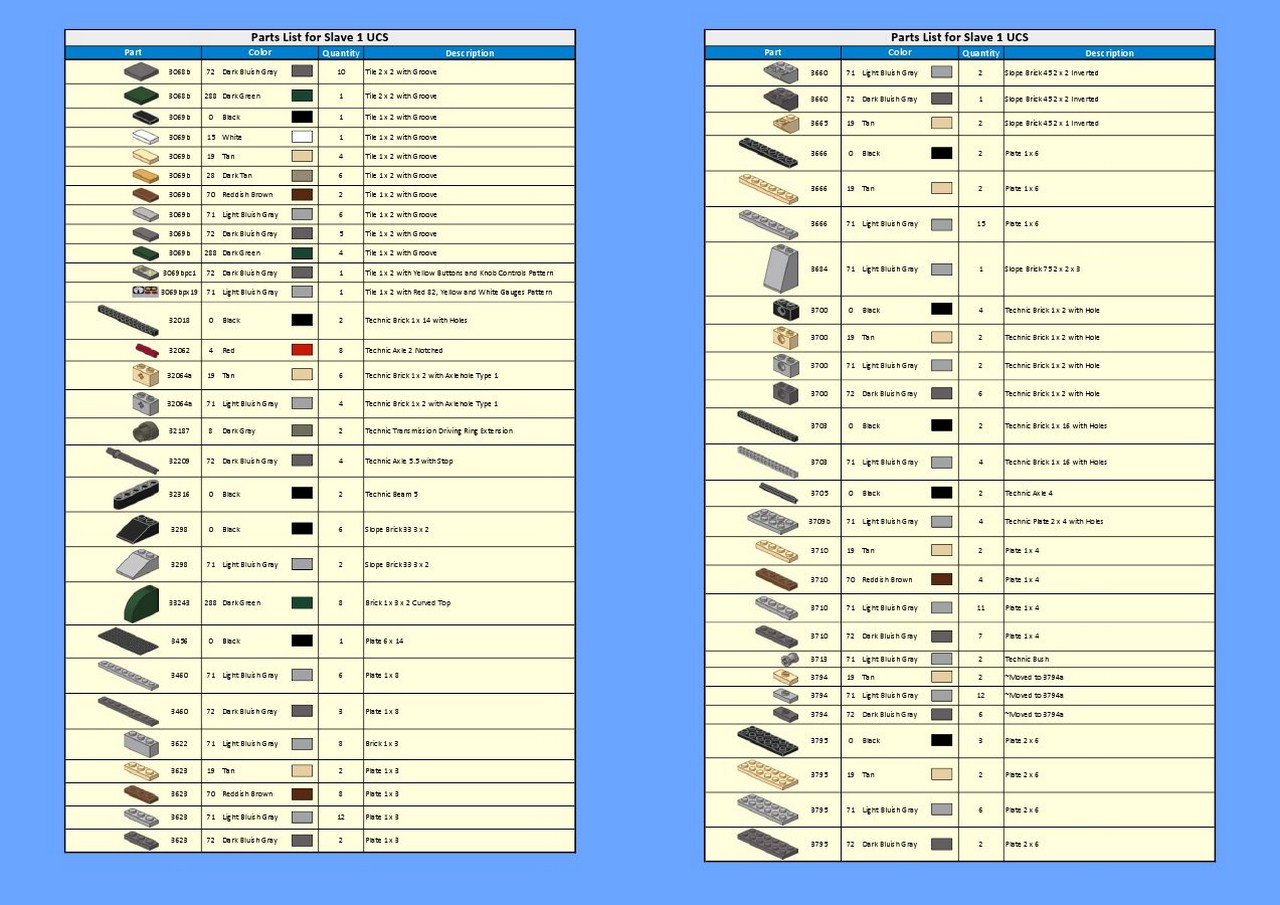Select the black swatch in the Plate 6 x 14 row
The height and width of the screenshot is (905, 1280).
coord(302,641)
